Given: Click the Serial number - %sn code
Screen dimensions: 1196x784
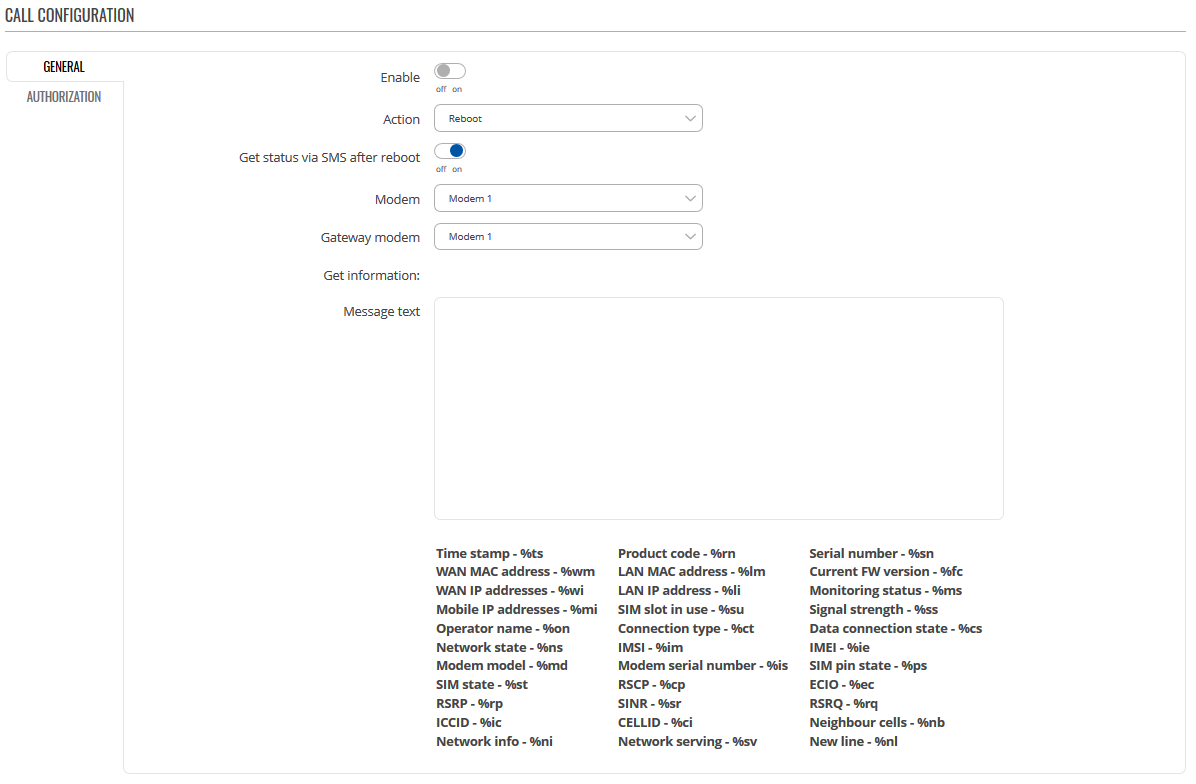Looking at the screenshot, I should 871,554.
